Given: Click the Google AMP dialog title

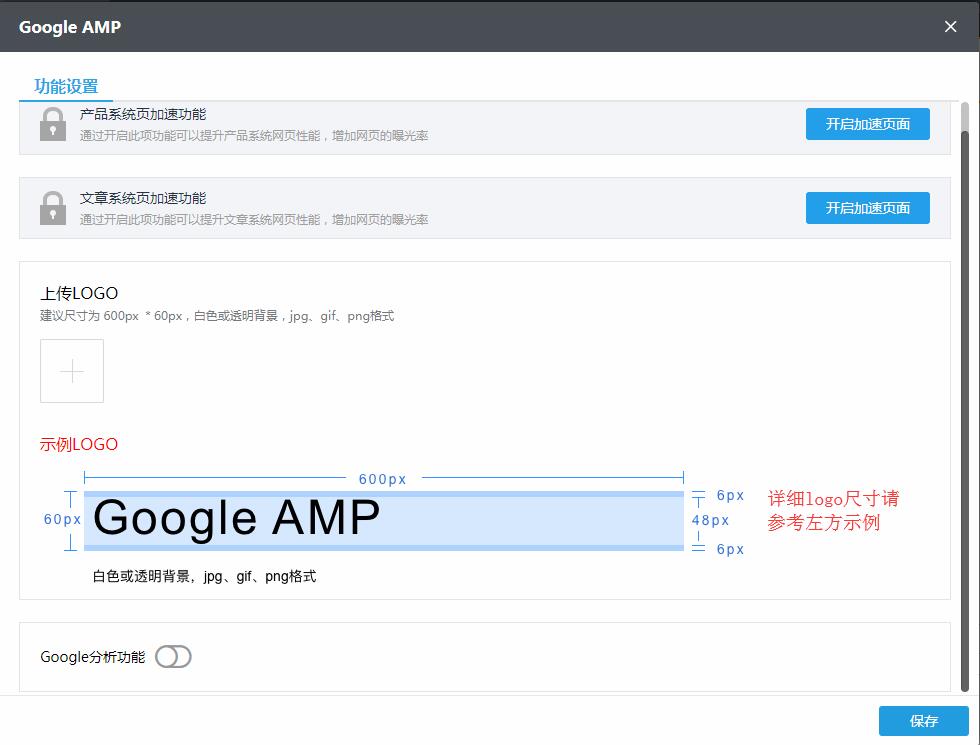Looking at the screenshot, I should pos(70,27).
